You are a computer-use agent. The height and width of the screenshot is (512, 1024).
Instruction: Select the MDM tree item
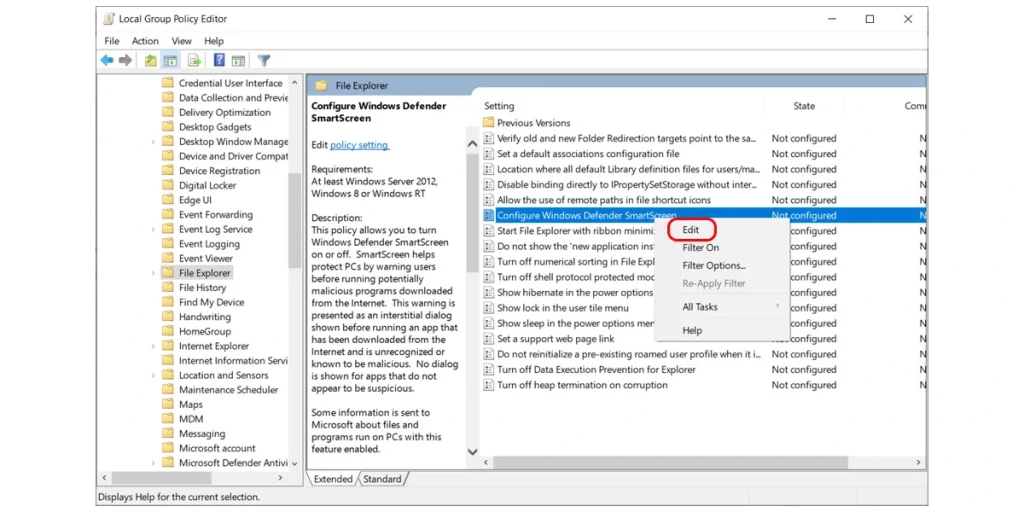click(191, 419)
